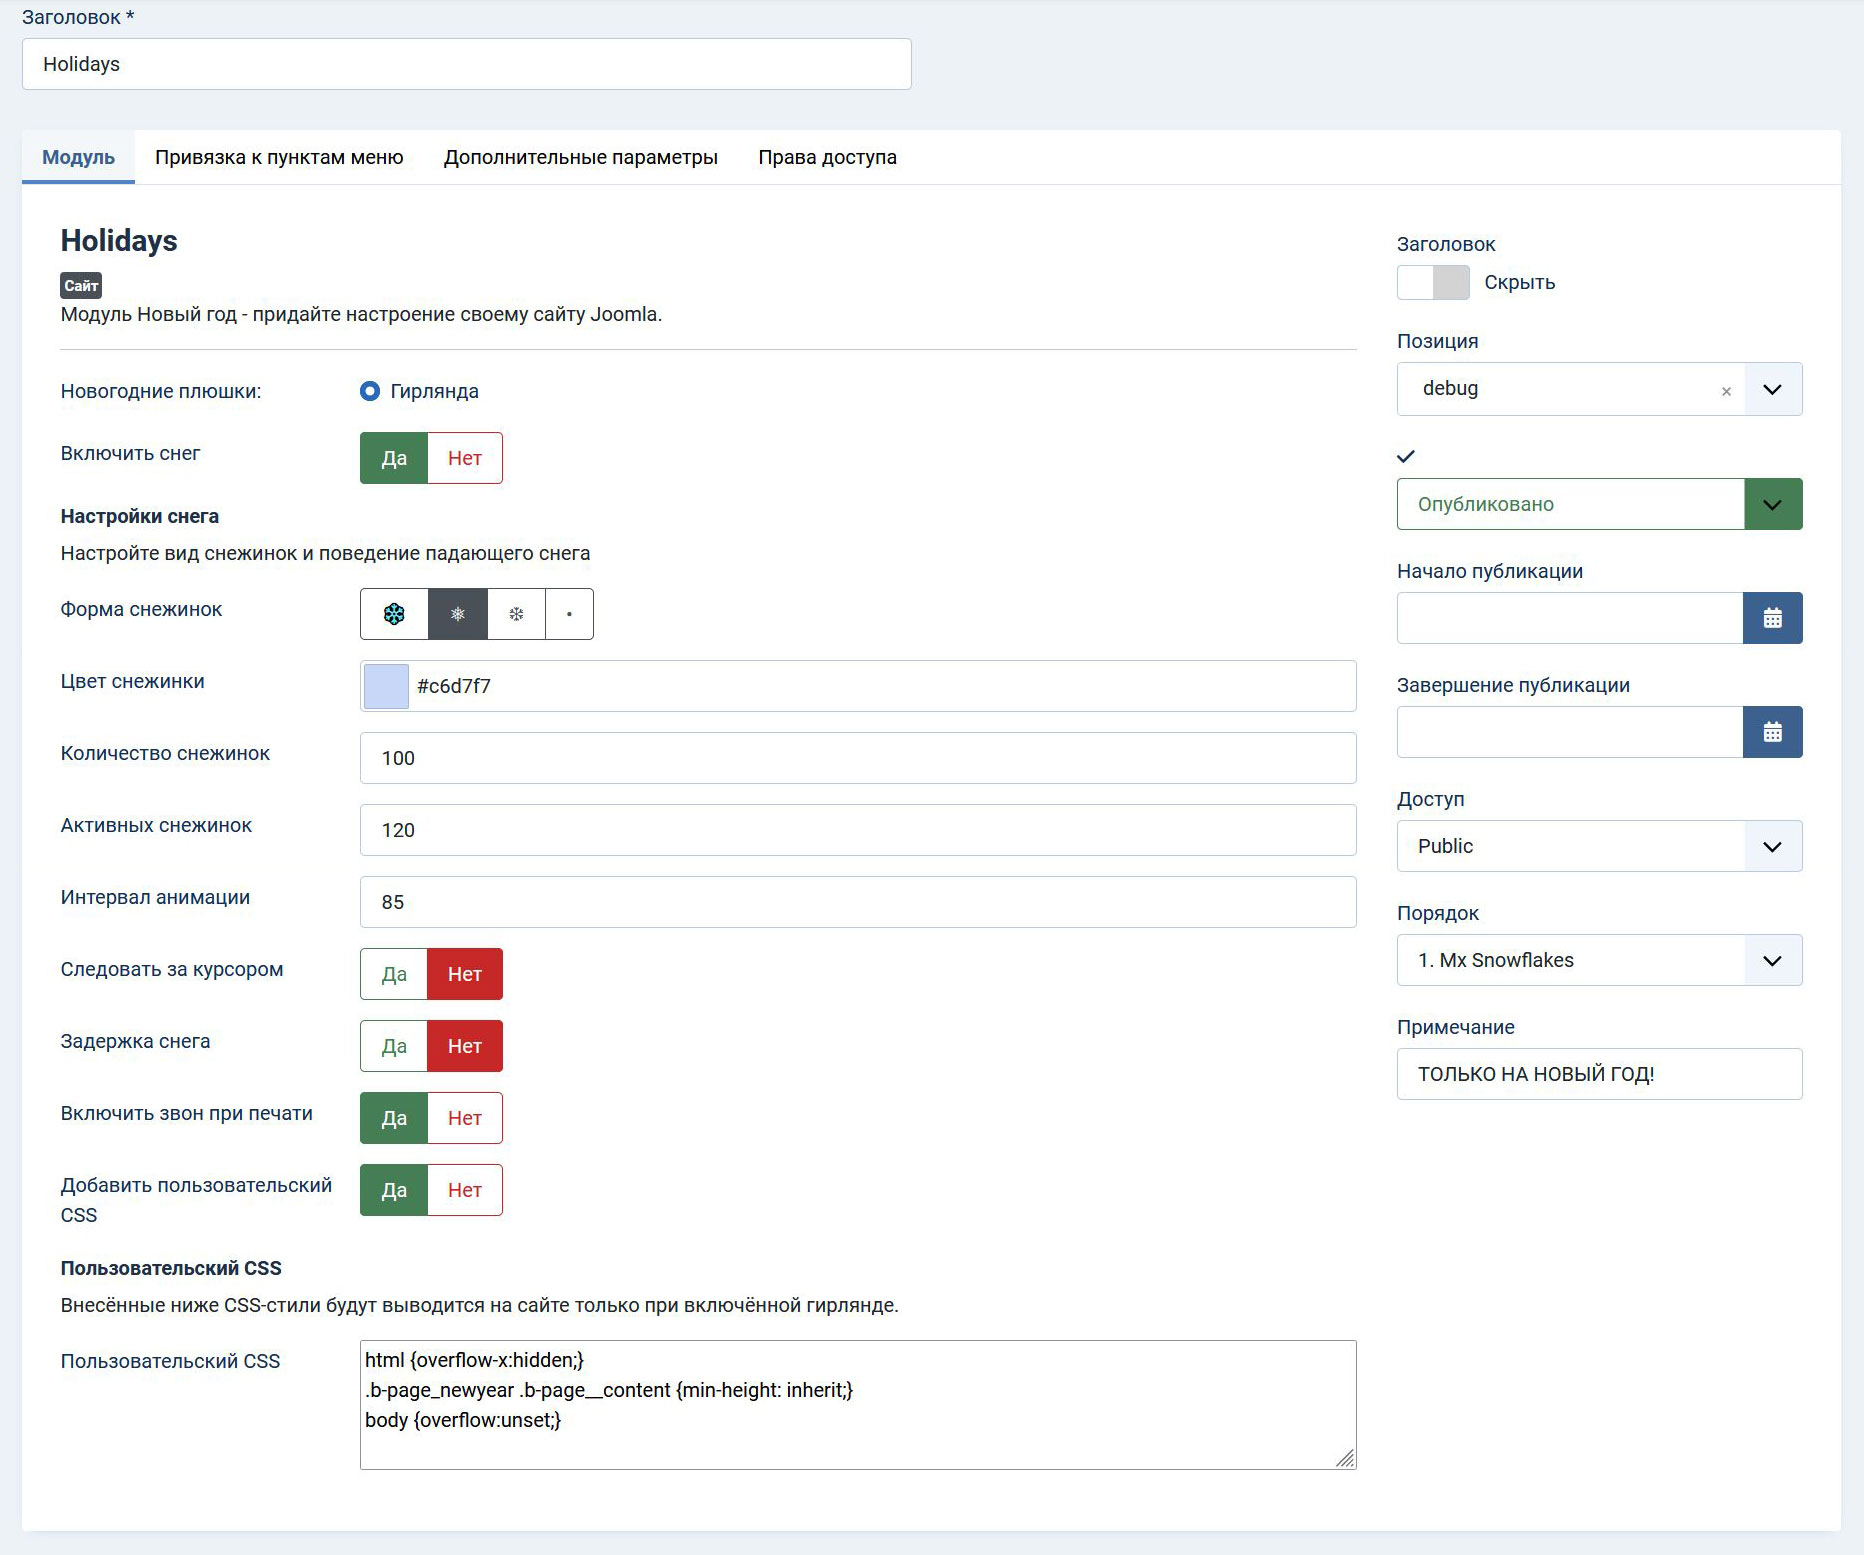
Task: Click the CSS textarea resize handle
Action: (x=1345, y=1458)
